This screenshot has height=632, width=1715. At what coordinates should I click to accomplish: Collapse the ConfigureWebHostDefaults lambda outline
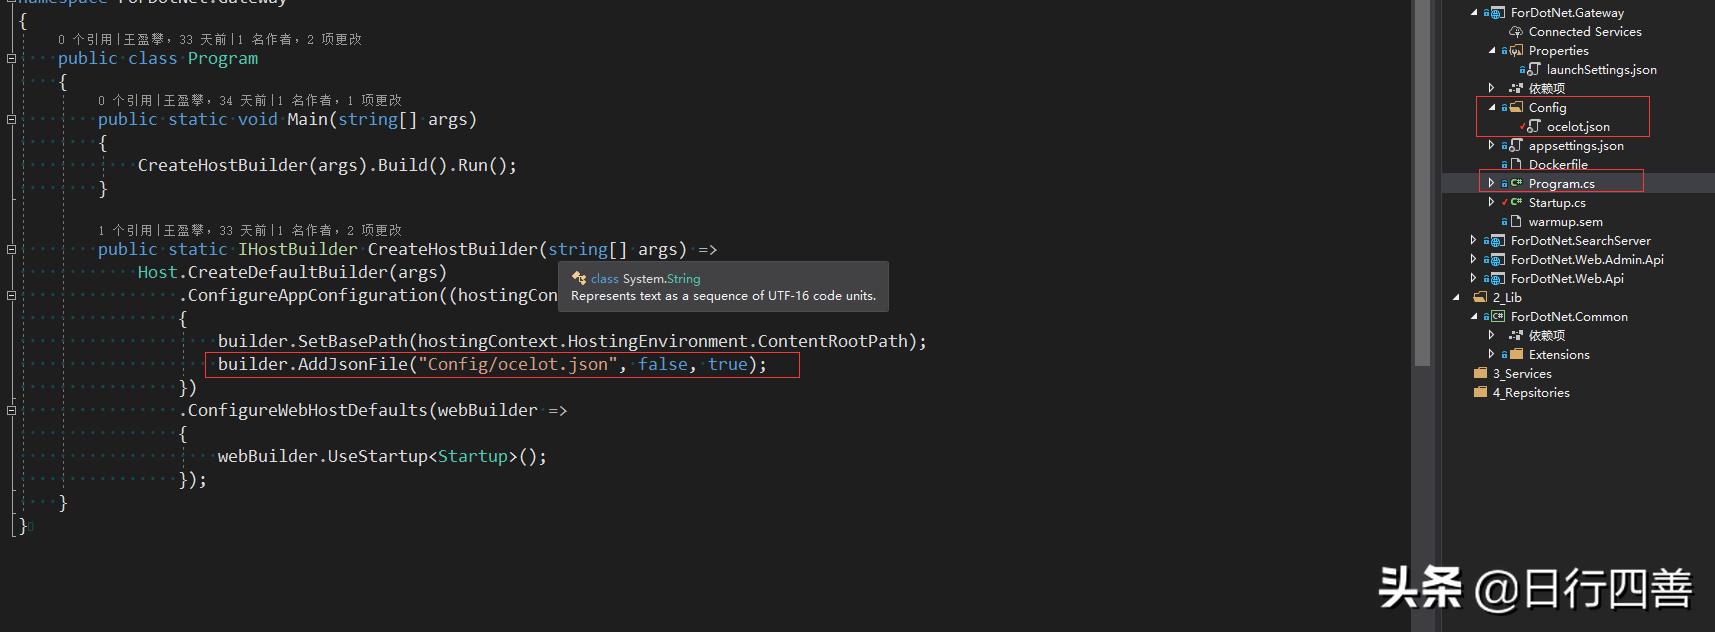(11, 411)
